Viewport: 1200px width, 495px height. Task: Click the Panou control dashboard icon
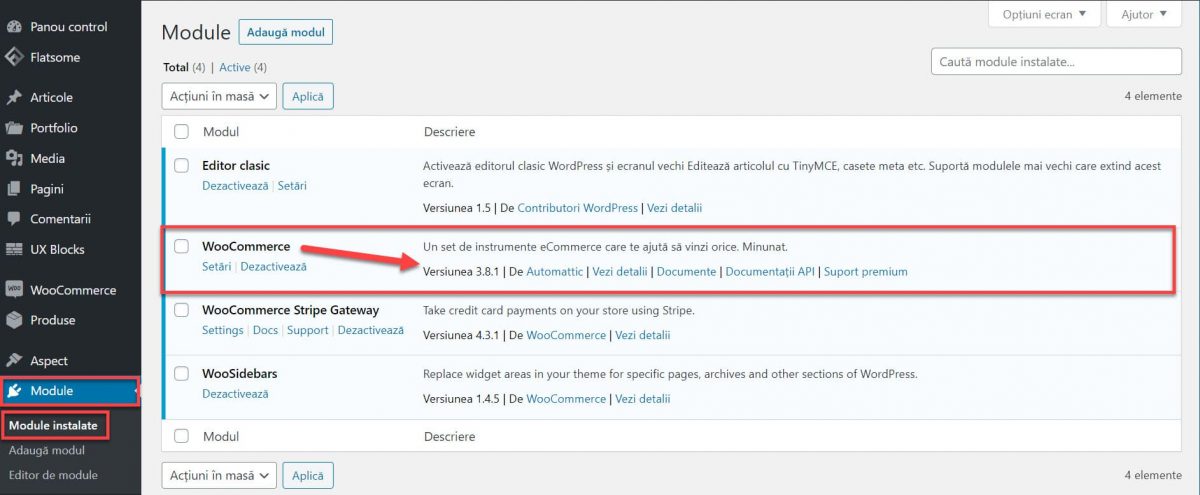point(14,27)
